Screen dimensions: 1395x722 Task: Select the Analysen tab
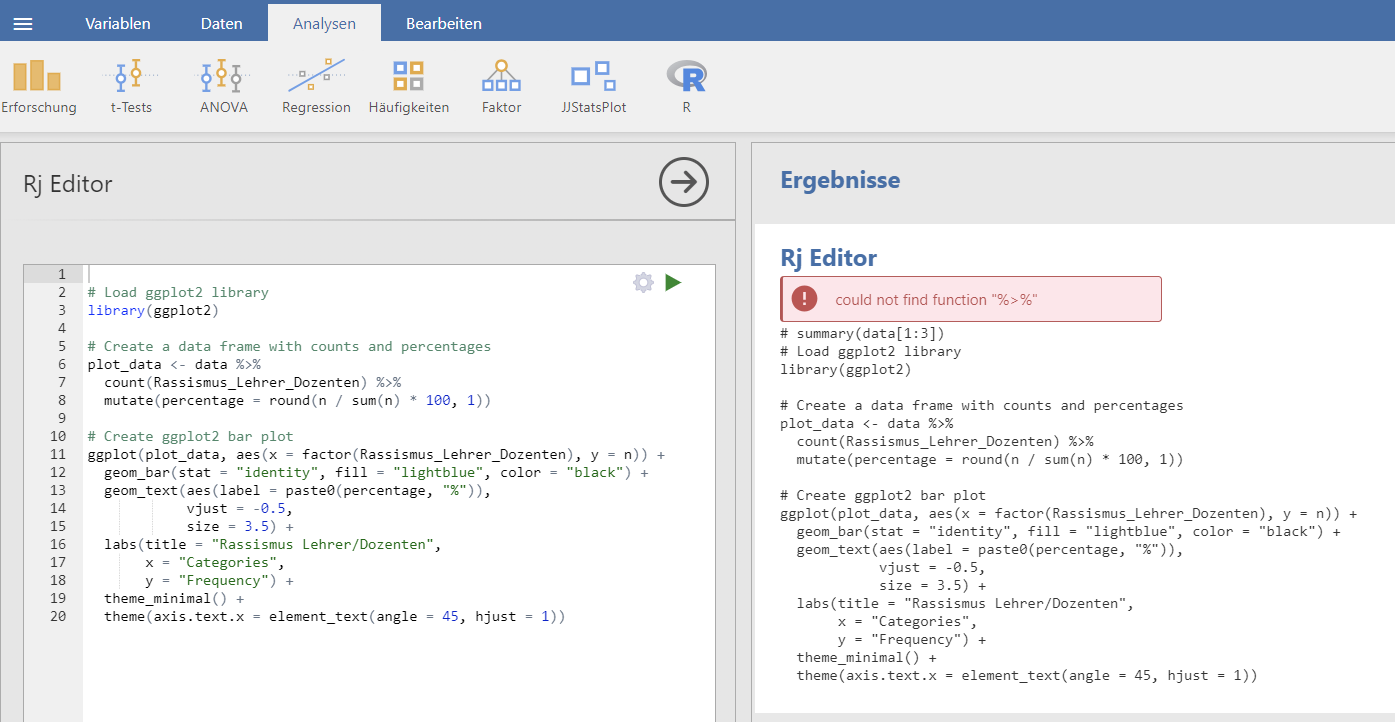pos(324,23)
